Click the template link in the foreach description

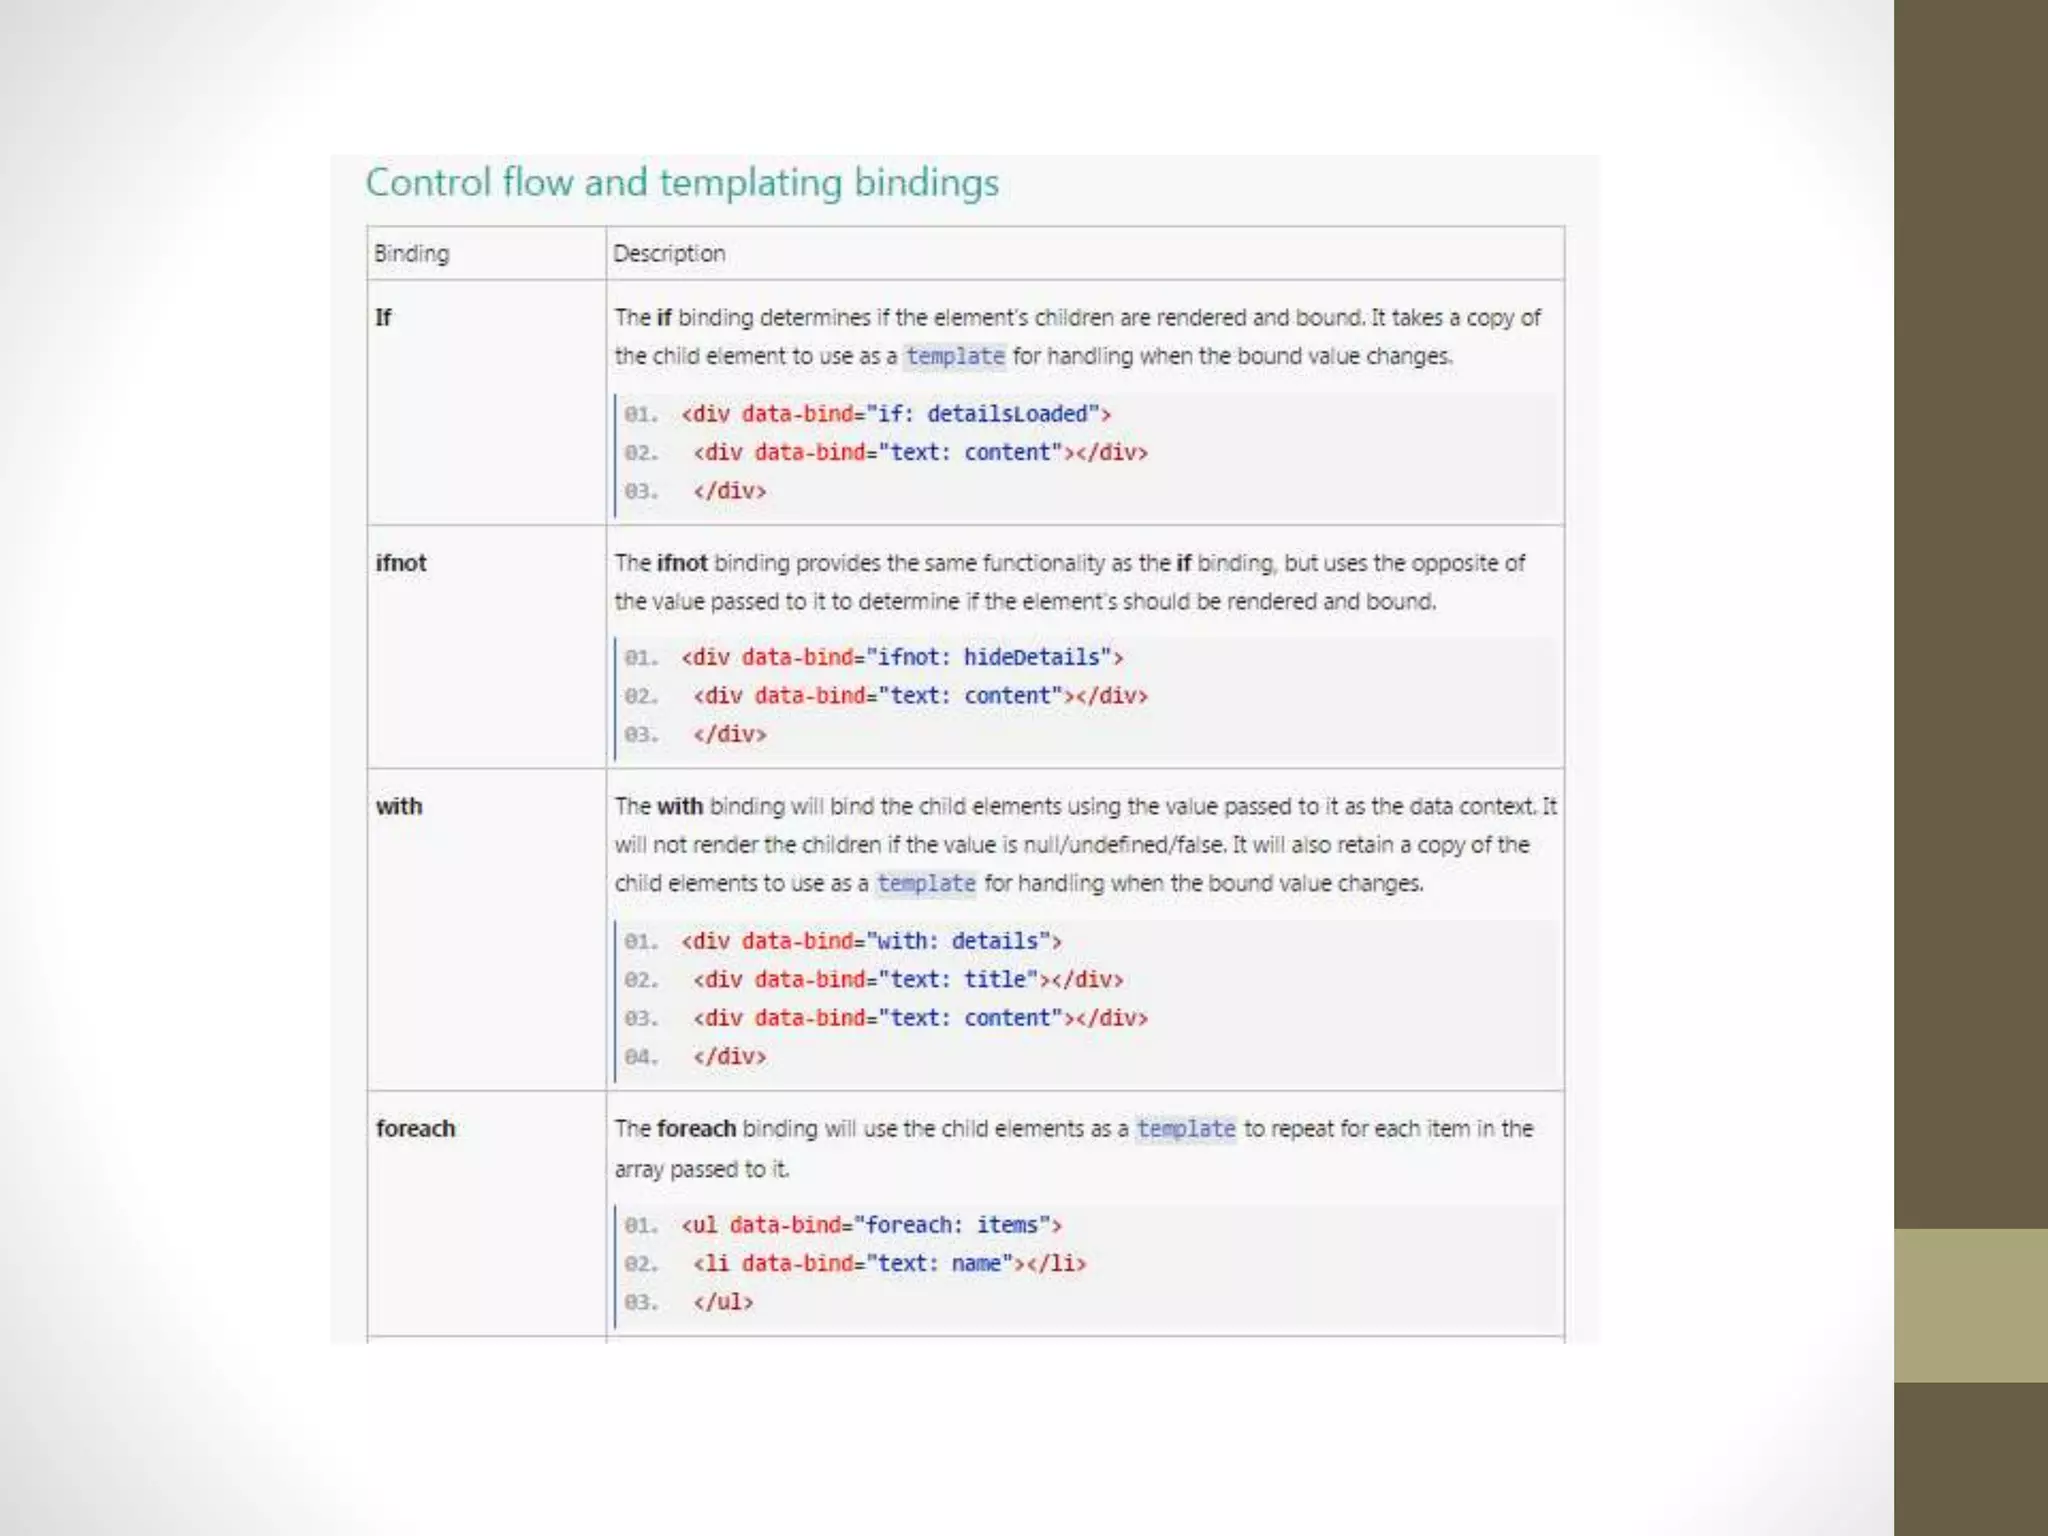click(1186, 1129)
